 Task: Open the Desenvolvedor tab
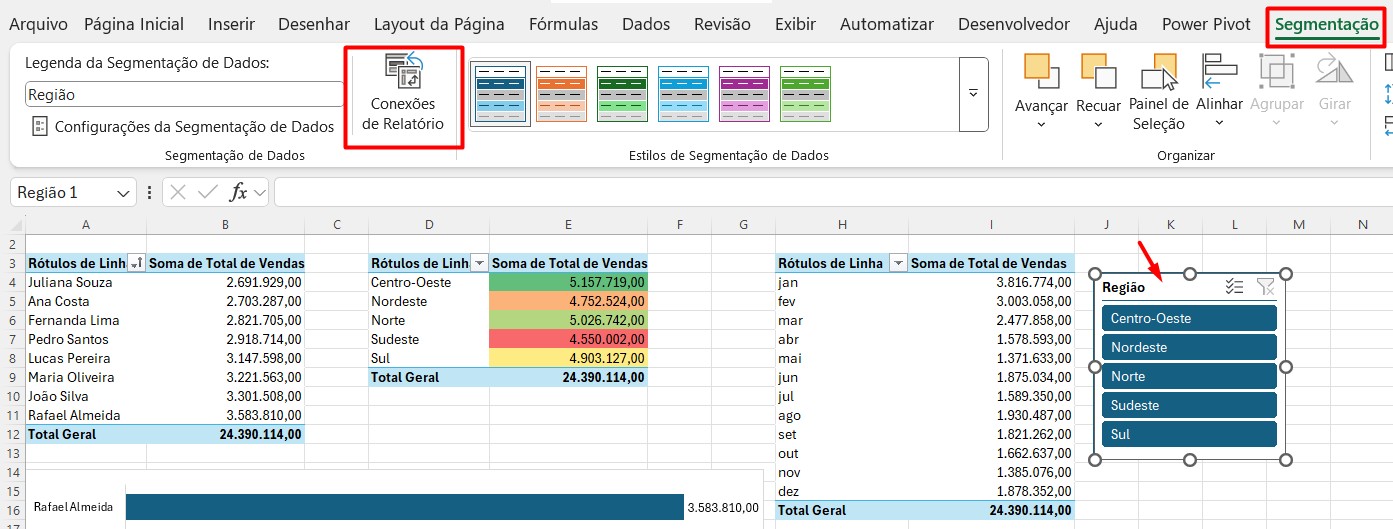(1014, 24)
